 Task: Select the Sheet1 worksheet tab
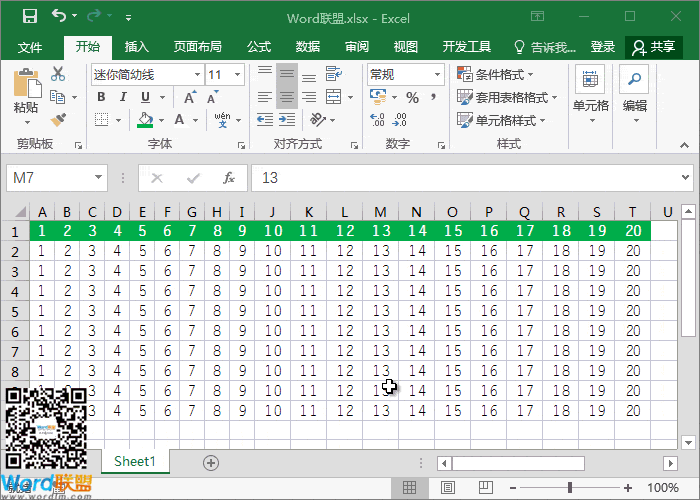pos(135,461)
